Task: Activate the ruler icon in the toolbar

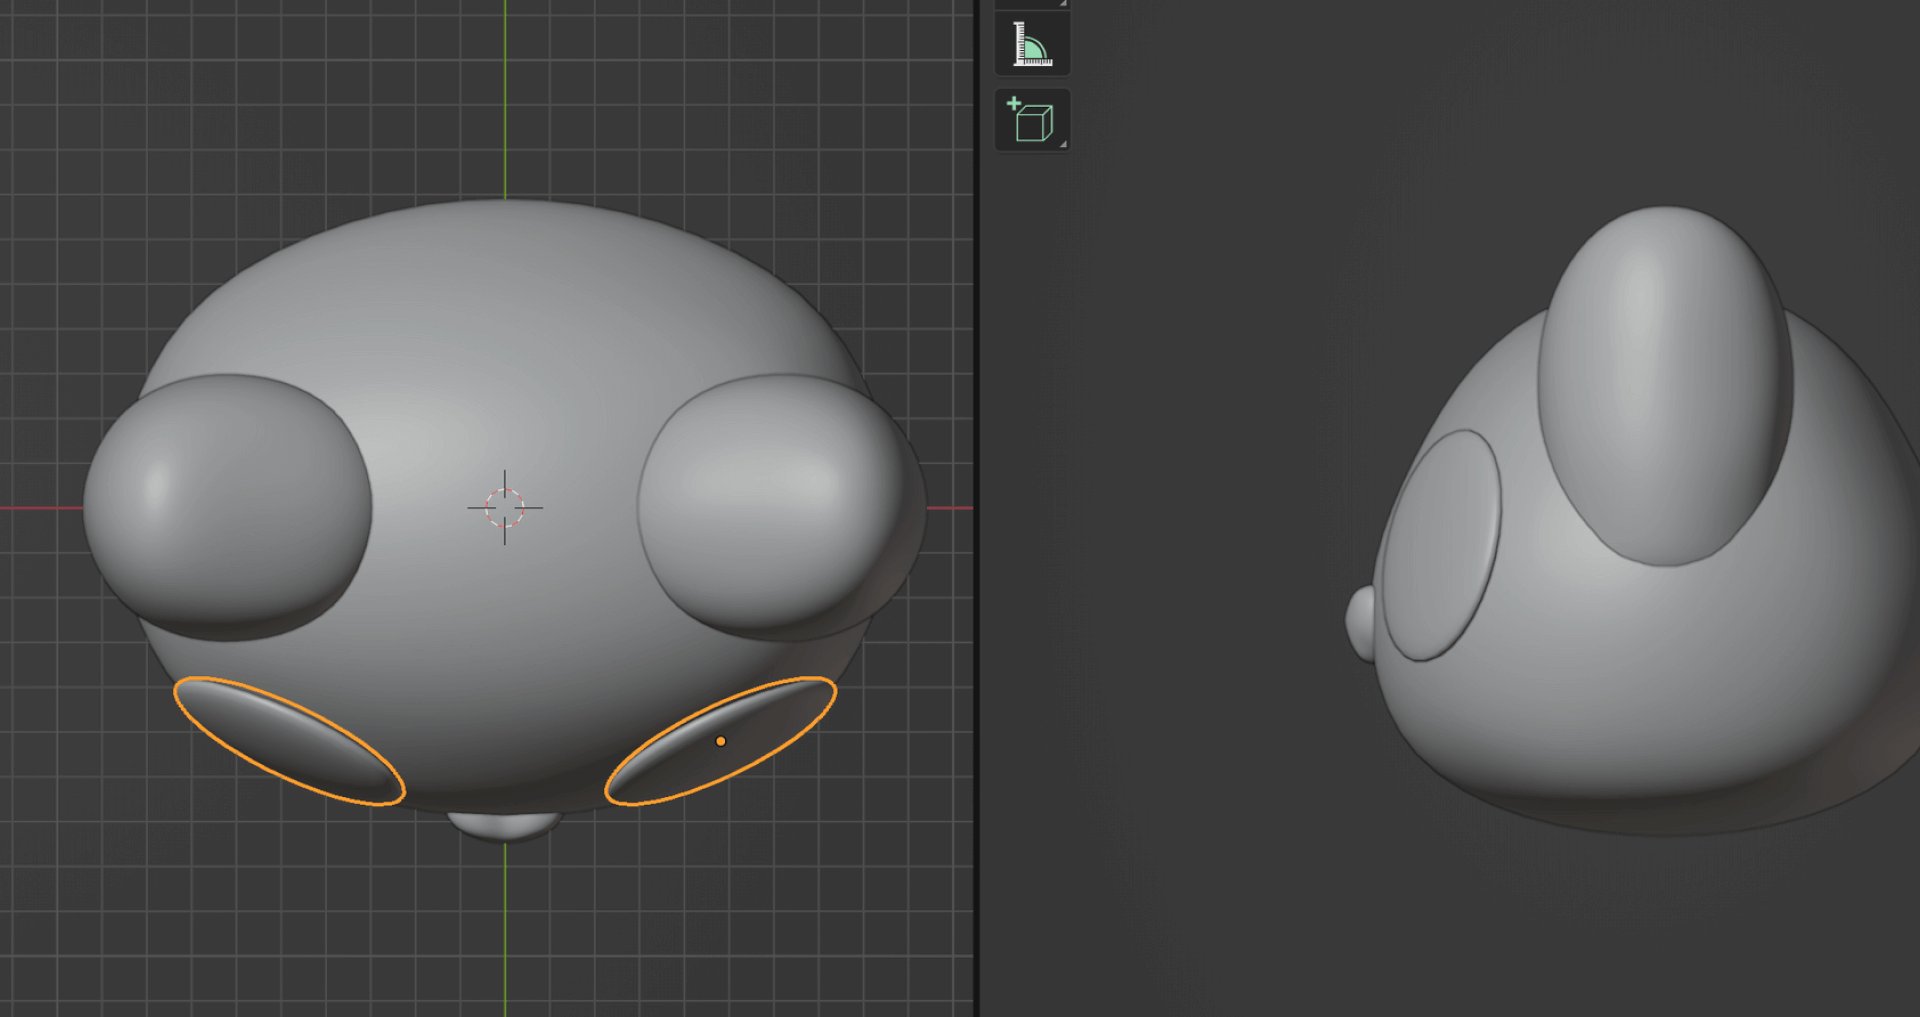Action: [1032, 42]
